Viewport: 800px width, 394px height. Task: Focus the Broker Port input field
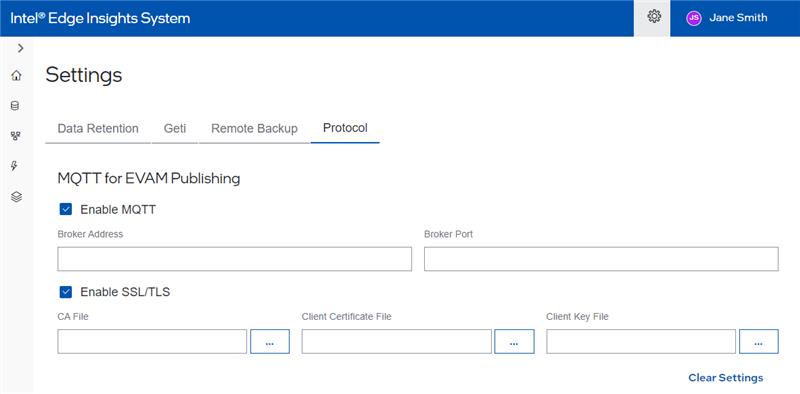(601, 259)
